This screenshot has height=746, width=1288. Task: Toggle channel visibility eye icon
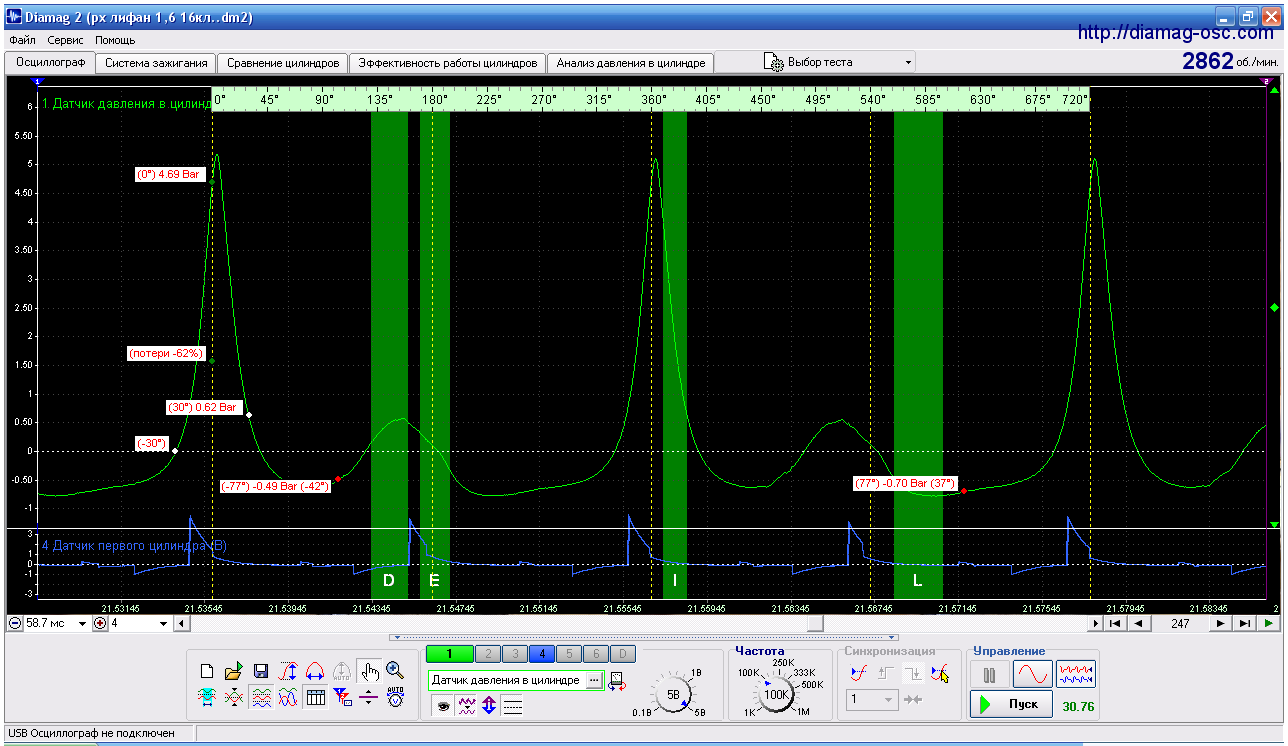point(443,706)
